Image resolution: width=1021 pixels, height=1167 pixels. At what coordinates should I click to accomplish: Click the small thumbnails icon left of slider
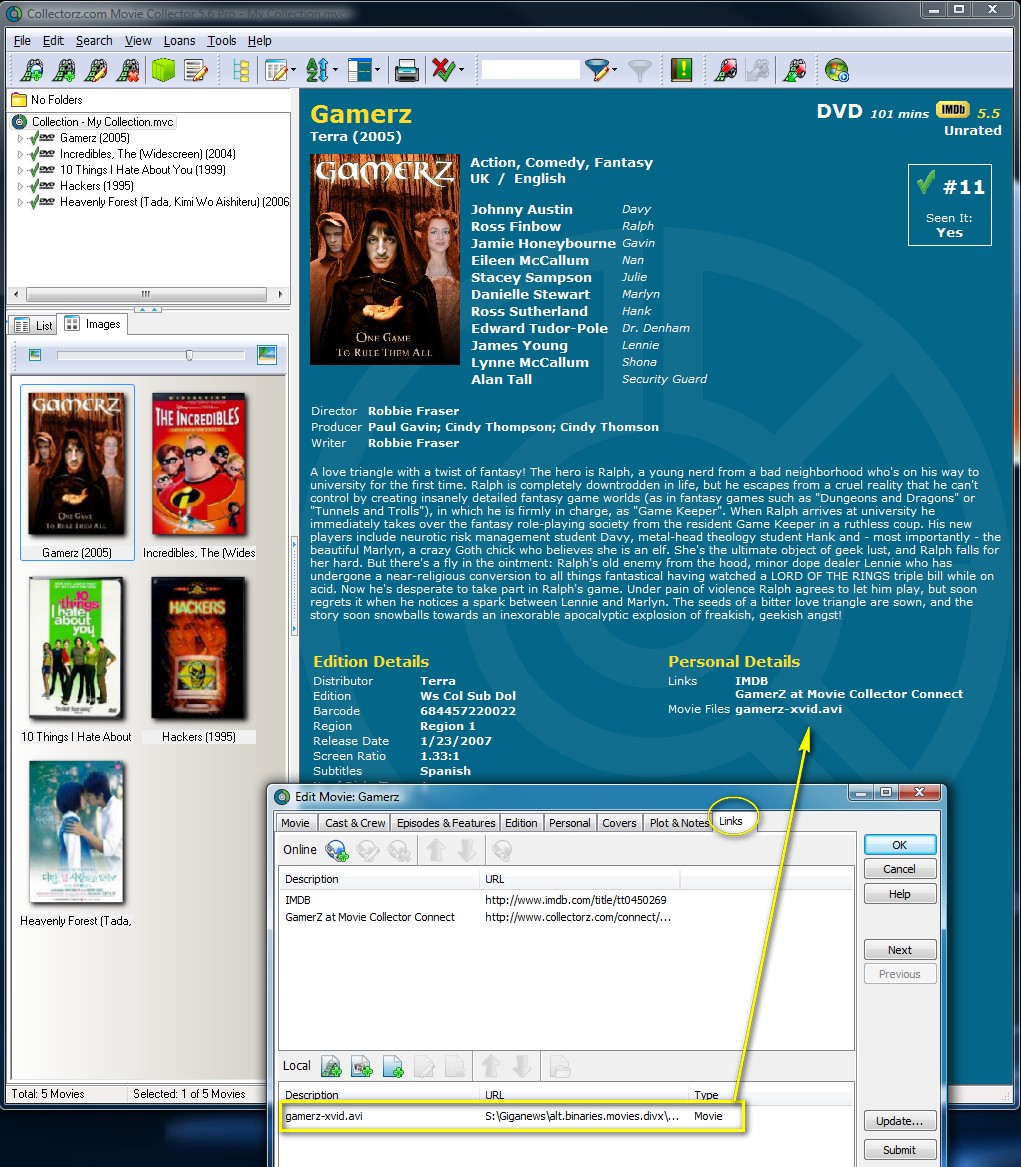click(34, 355)
